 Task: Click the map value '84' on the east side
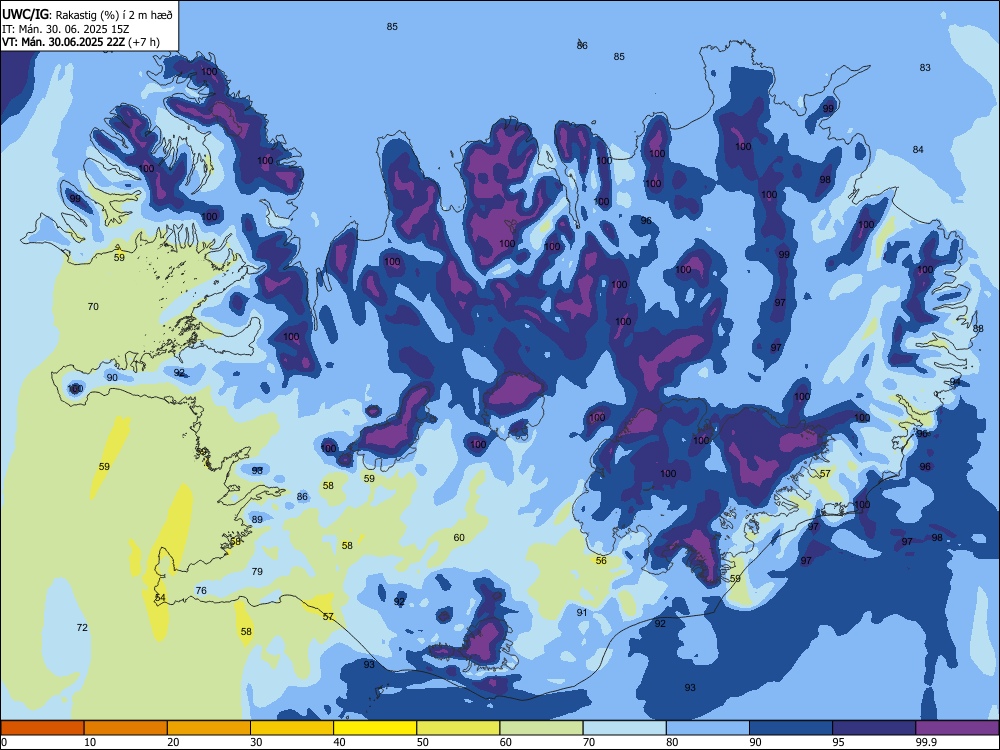918,149
